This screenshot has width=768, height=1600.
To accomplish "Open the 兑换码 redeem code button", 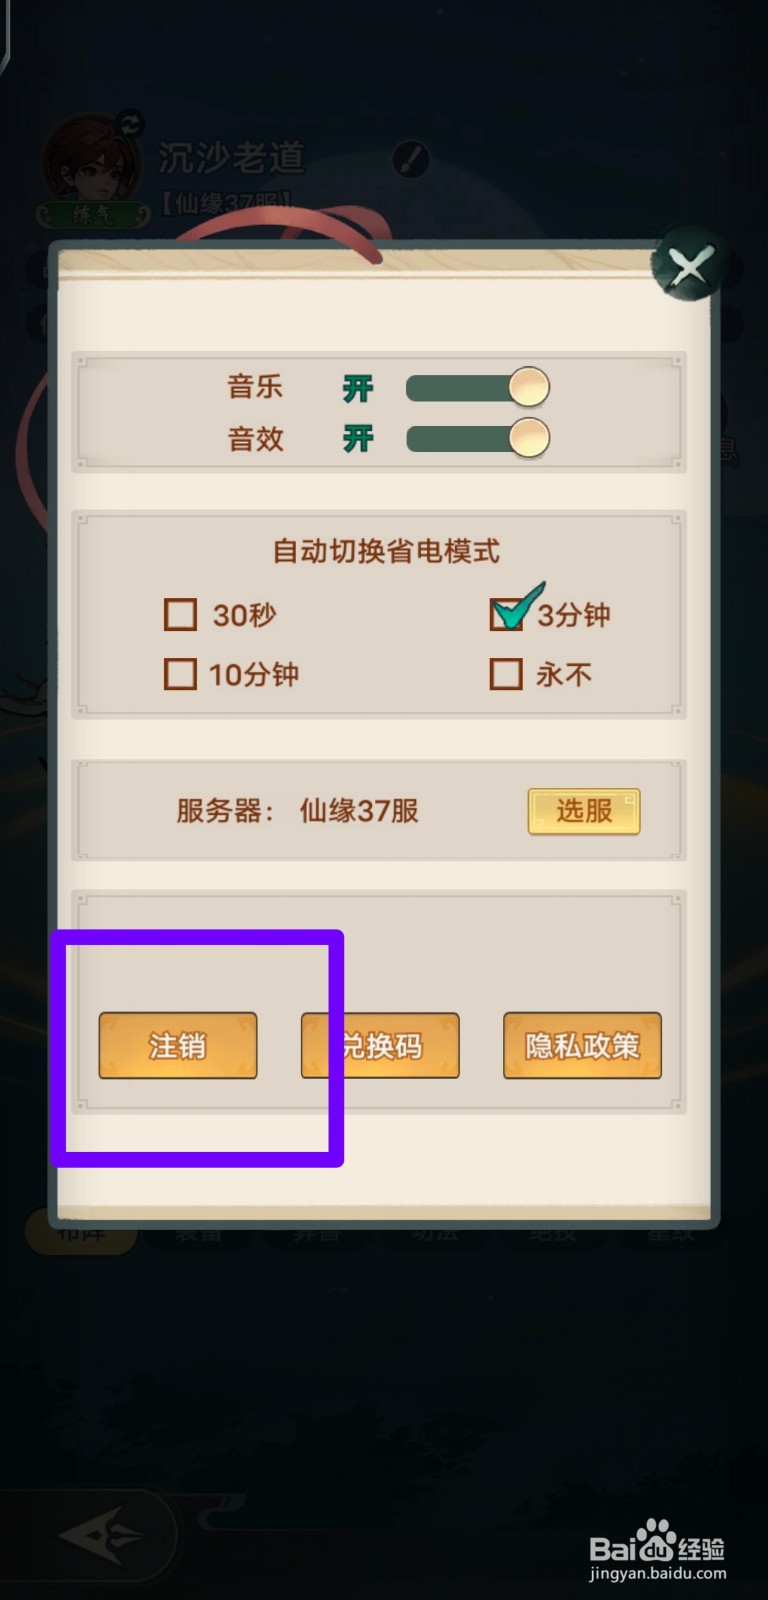I will 380,1046.
